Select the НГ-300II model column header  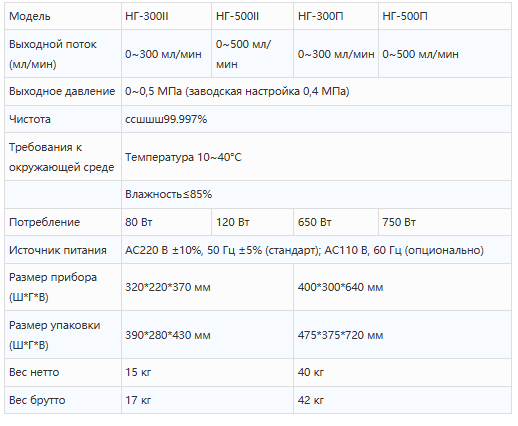pyautogui.click(x=166, y=16)
